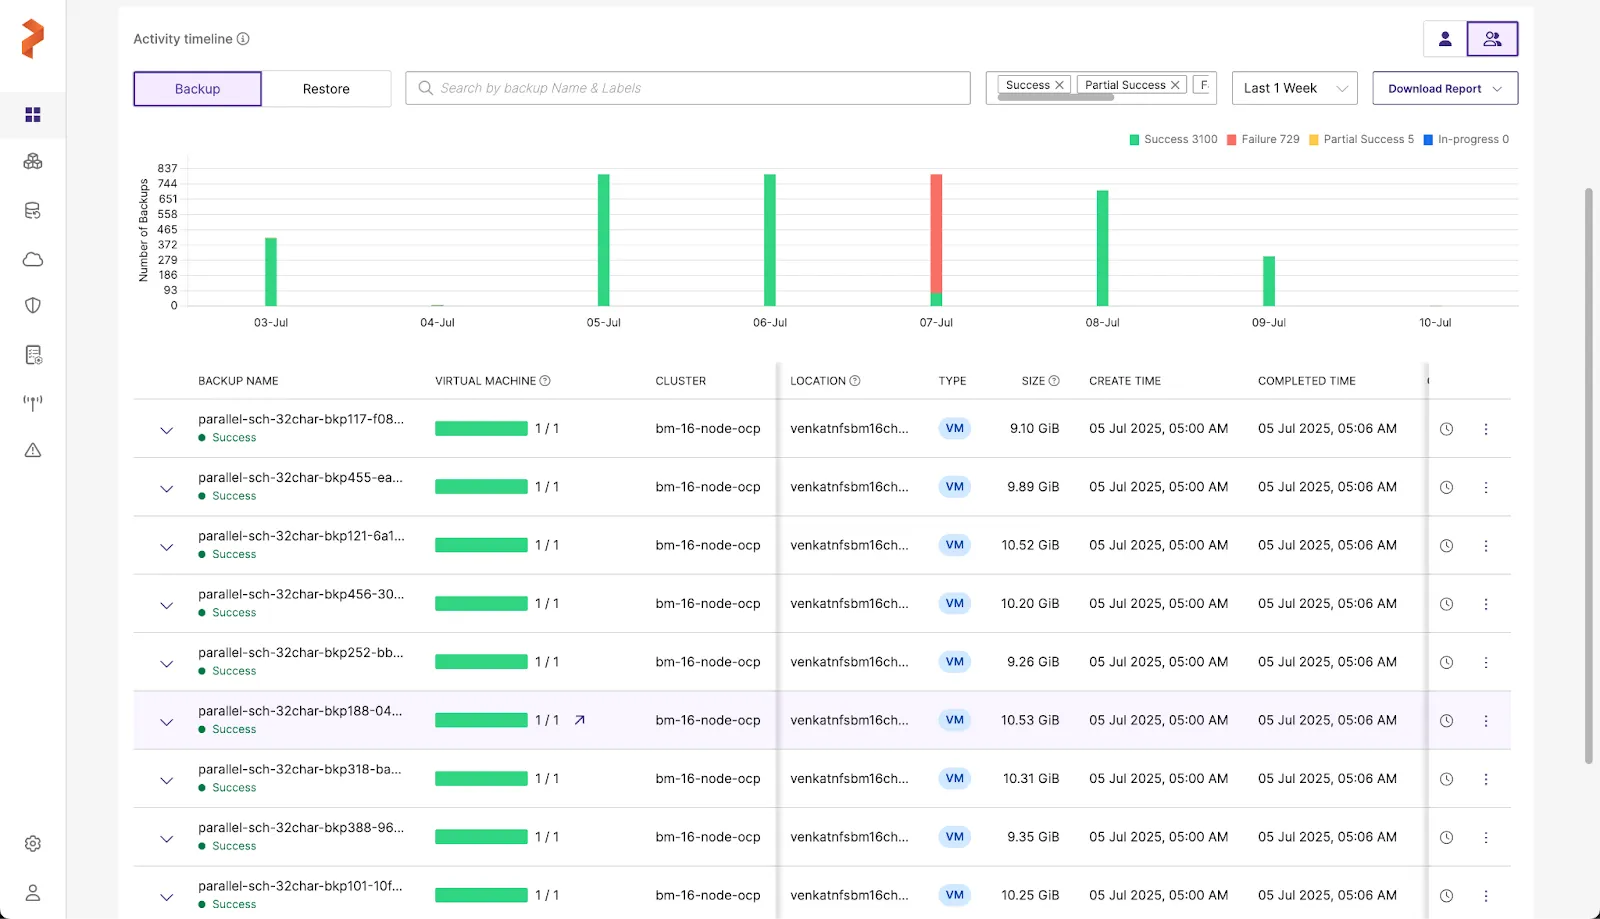Open the Last 1 Week dropdown

[x=1294, y=88]
